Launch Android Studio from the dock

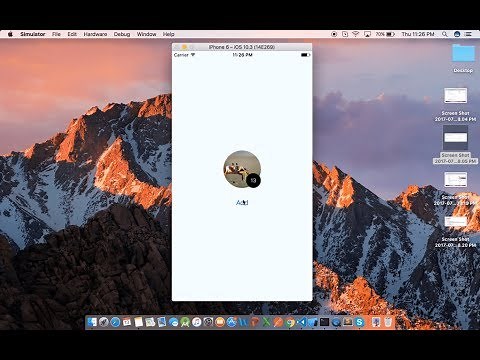tap(185, 322)
